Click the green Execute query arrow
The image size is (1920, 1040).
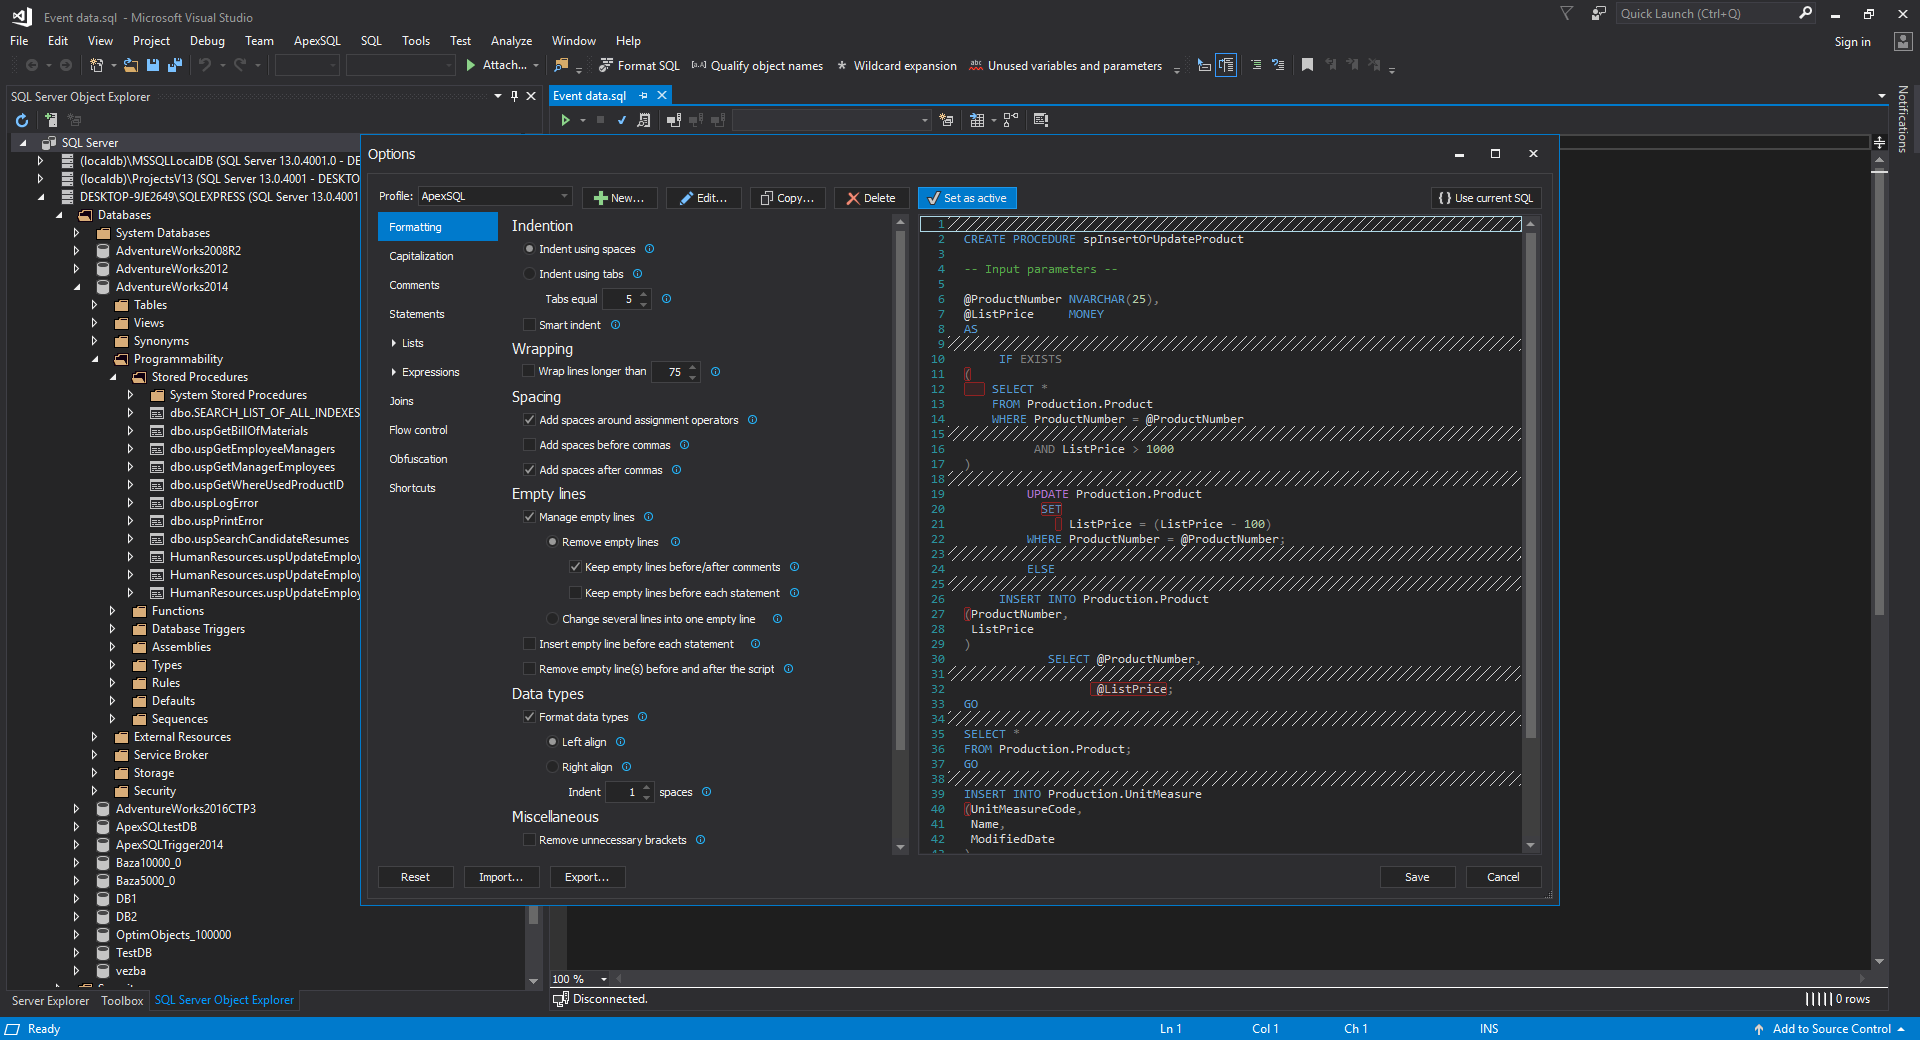(565, 120)
